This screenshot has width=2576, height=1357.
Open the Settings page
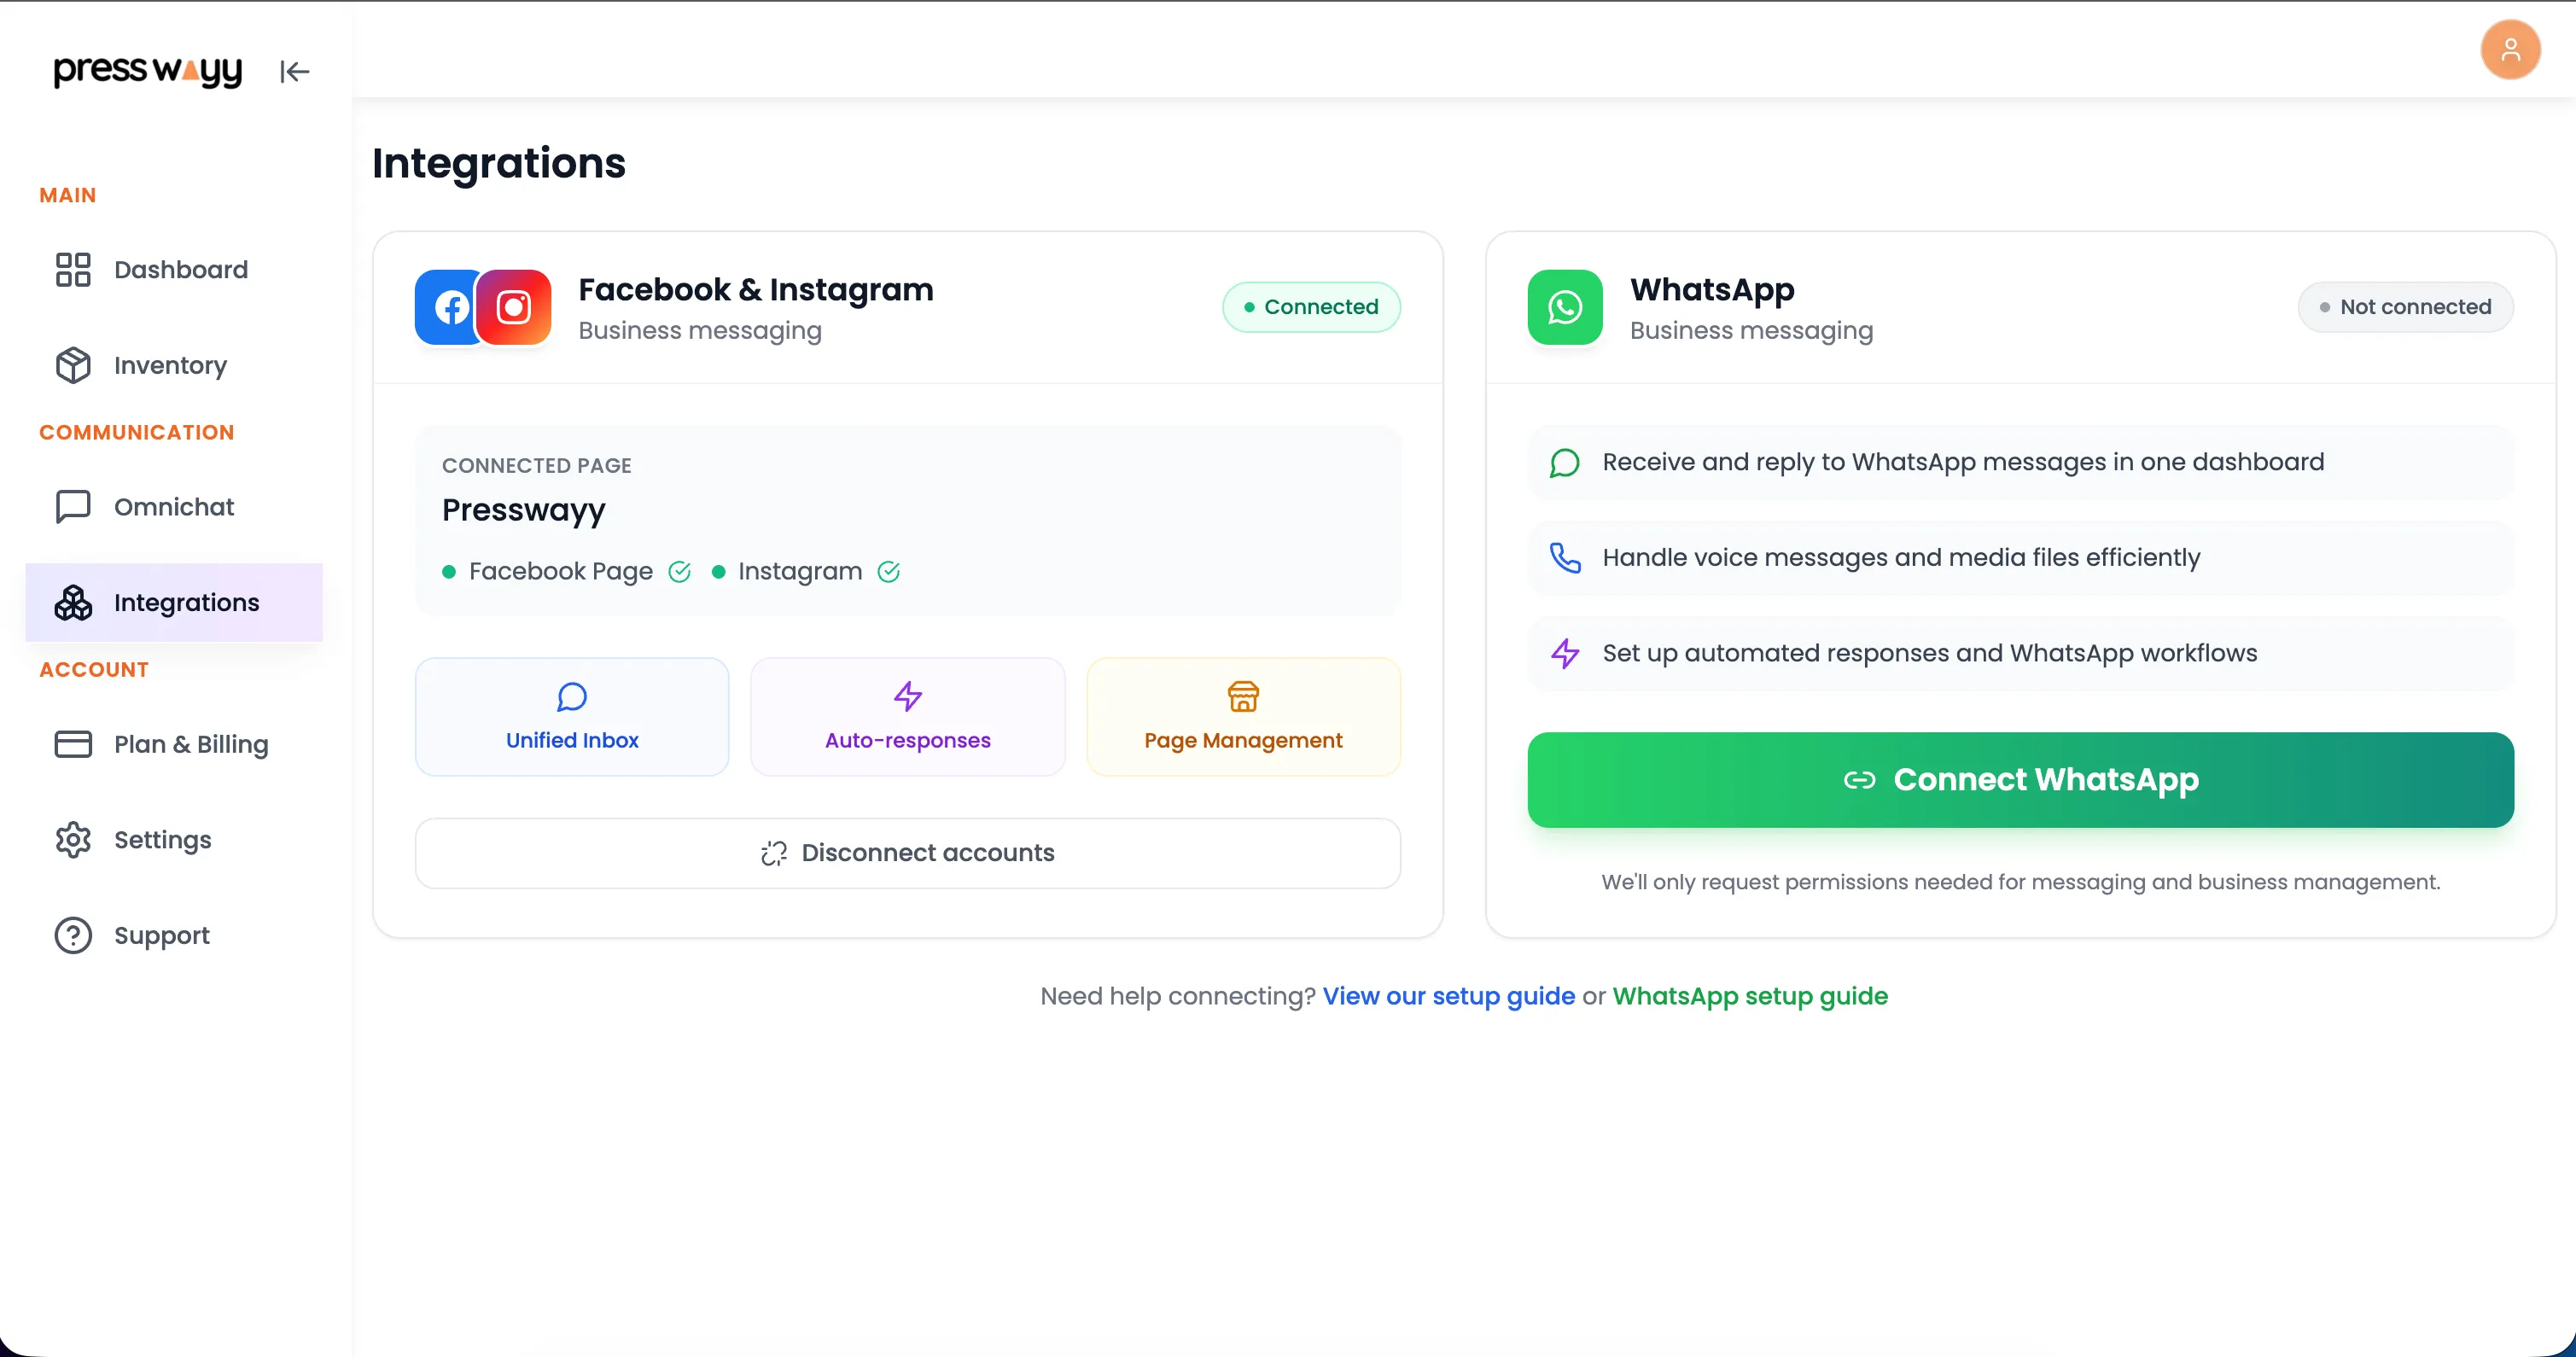(174, 840)
